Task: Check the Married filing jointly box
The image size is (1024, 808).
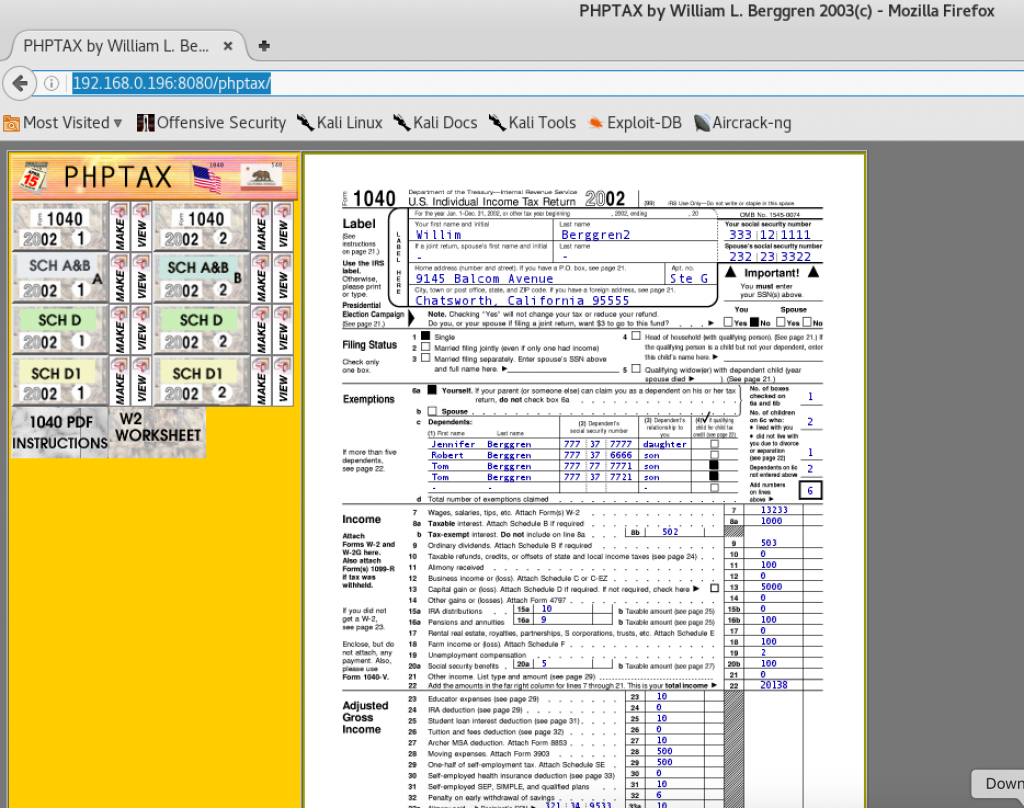Action: [426, 347]
